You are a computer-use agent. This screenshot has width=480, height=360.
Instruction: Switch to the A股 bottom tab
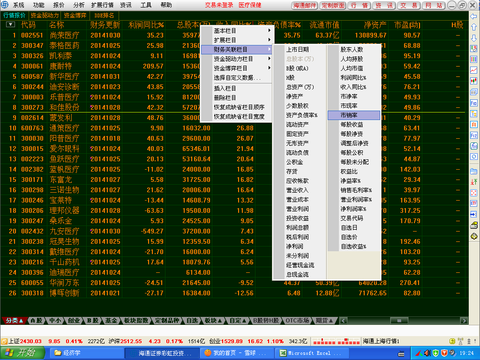click(37, 320)
